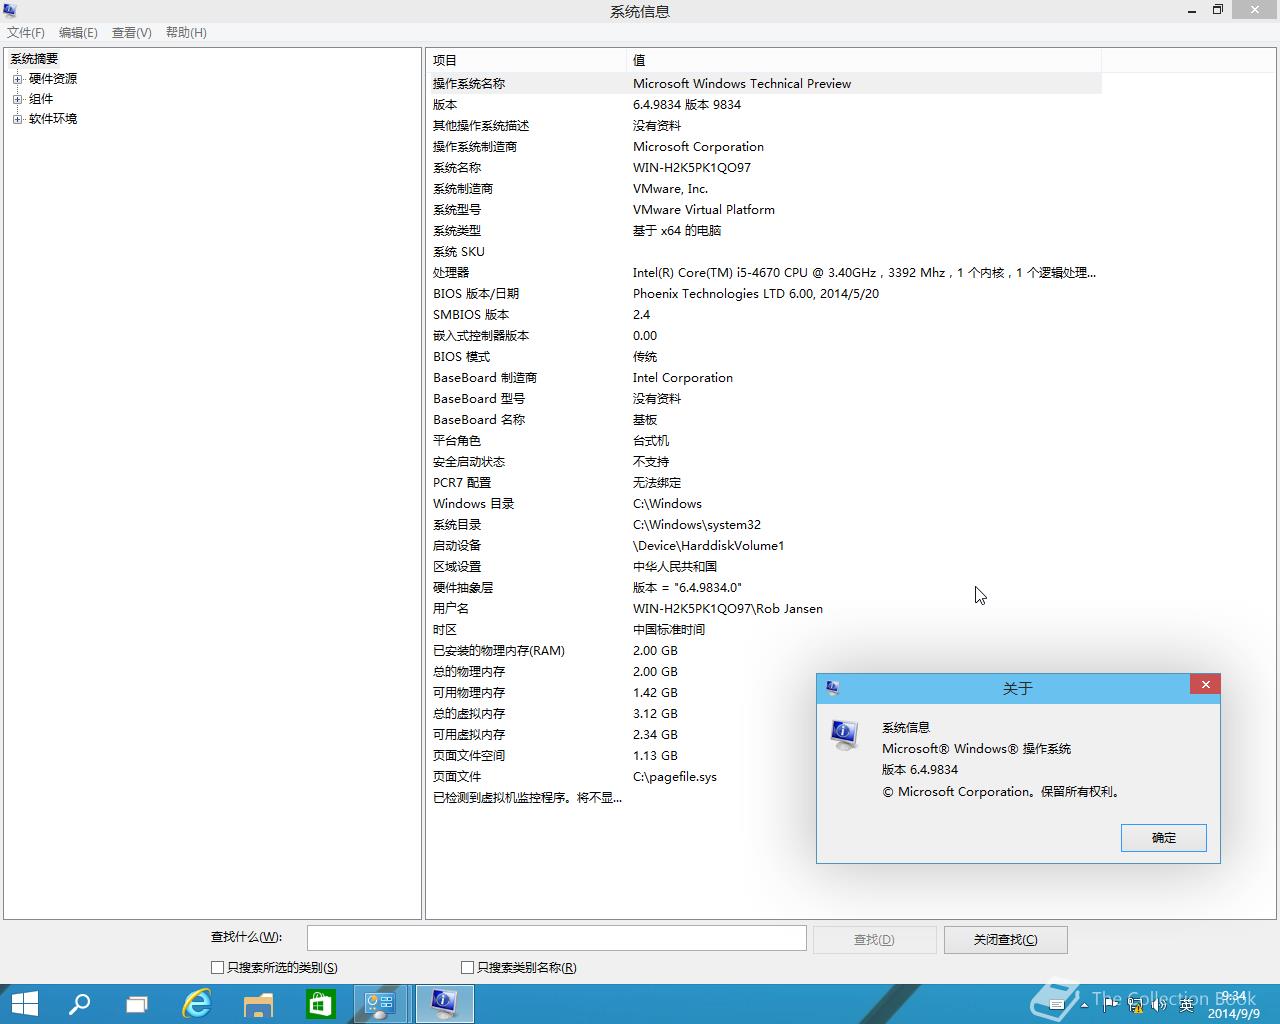Click the keyboard icon in system tray

pos(1057,1005)
